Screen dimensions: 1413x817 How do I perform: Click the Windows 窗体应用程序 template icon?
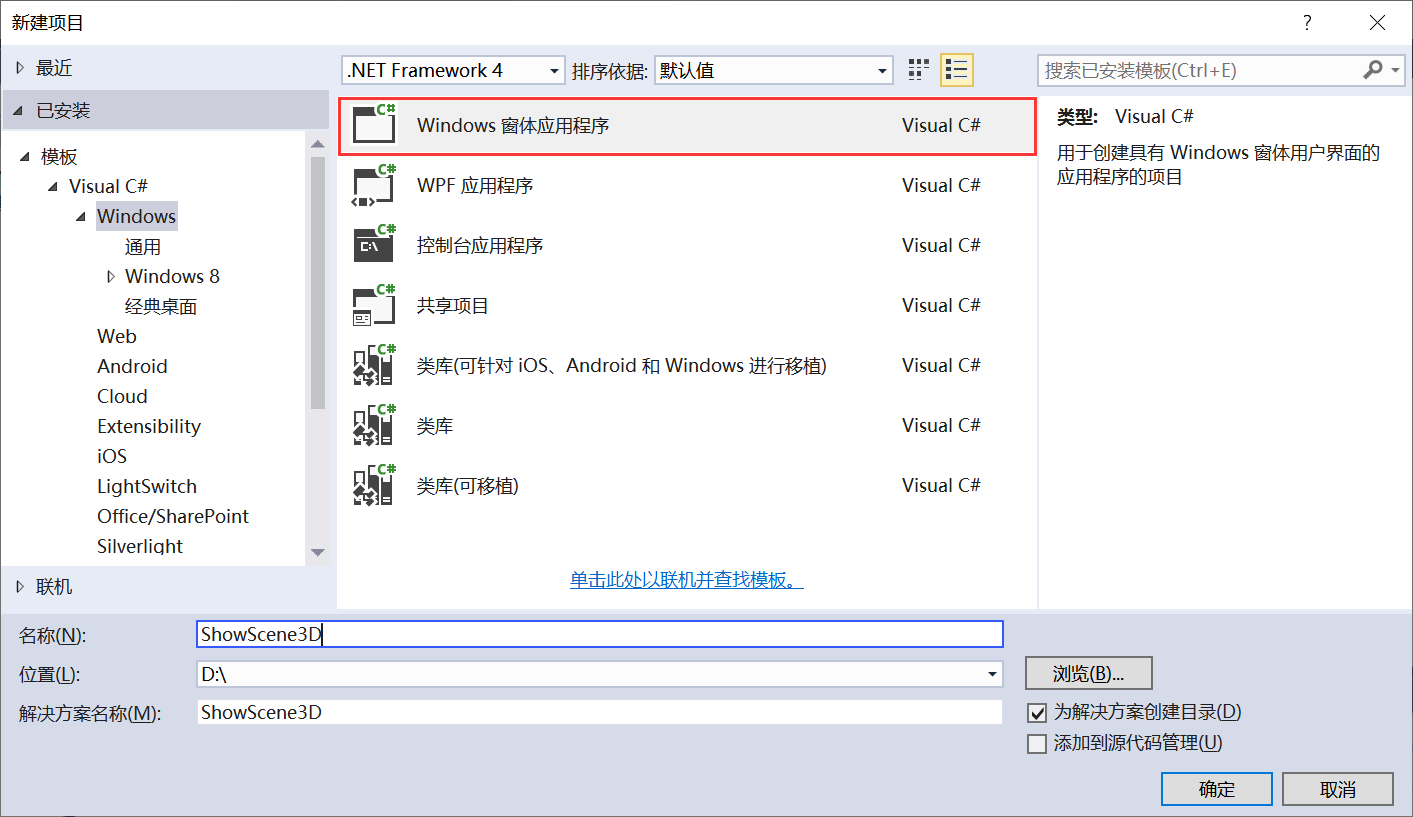pyautogui.click(x=375, y=125)
